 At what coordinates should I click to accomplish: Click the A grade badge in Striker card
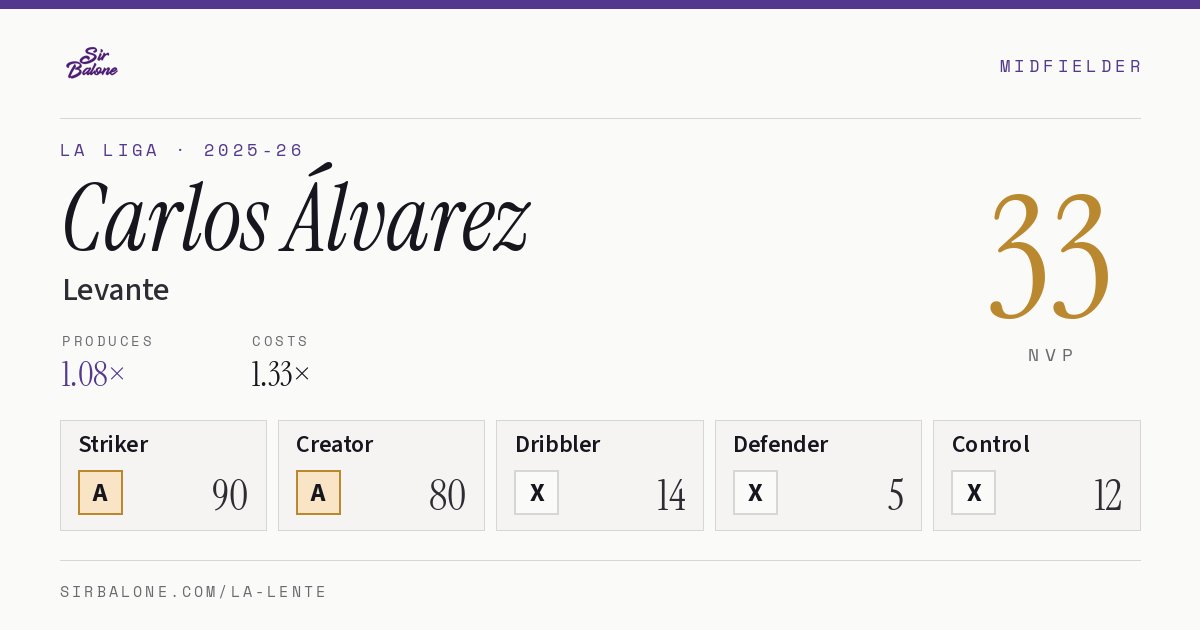pos(100,492)
